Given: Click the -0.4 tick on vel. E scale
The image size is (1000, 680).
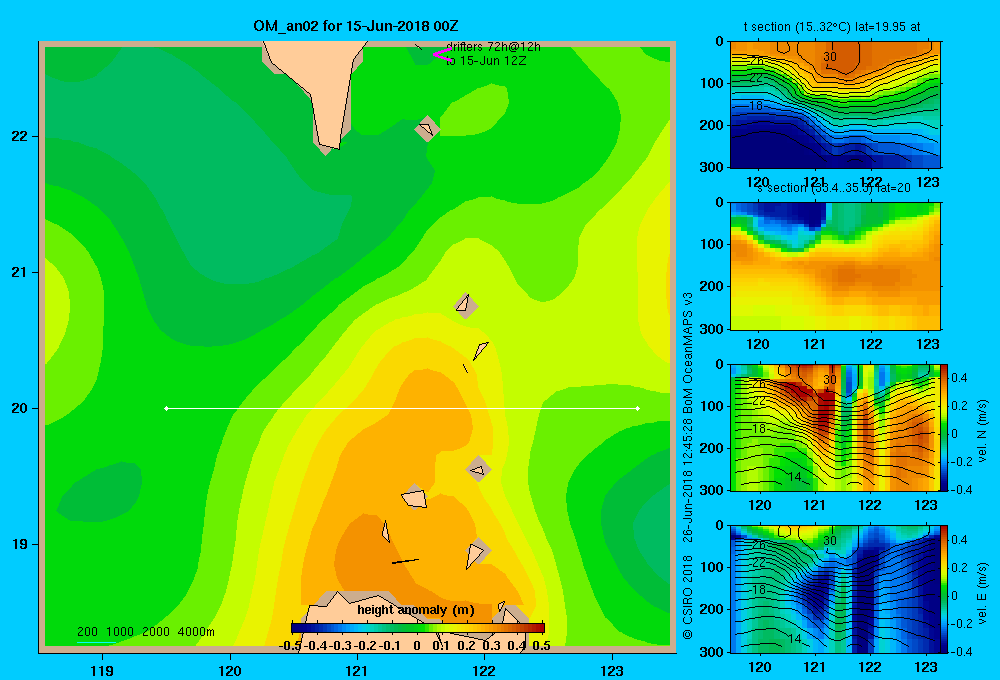Looking at the screenshot, I should [x=959, y=651].
